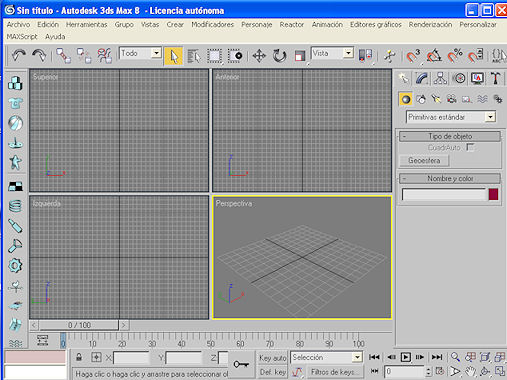Collapse the Nombre y color rollout
Image resolution: width=507 pixels, height=380 pixels.
(450, 178)
